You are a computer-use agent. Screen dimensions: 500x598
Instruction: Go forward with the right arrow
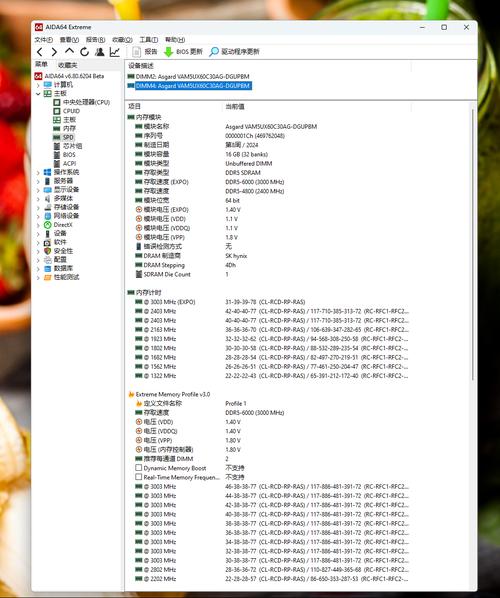54,52
